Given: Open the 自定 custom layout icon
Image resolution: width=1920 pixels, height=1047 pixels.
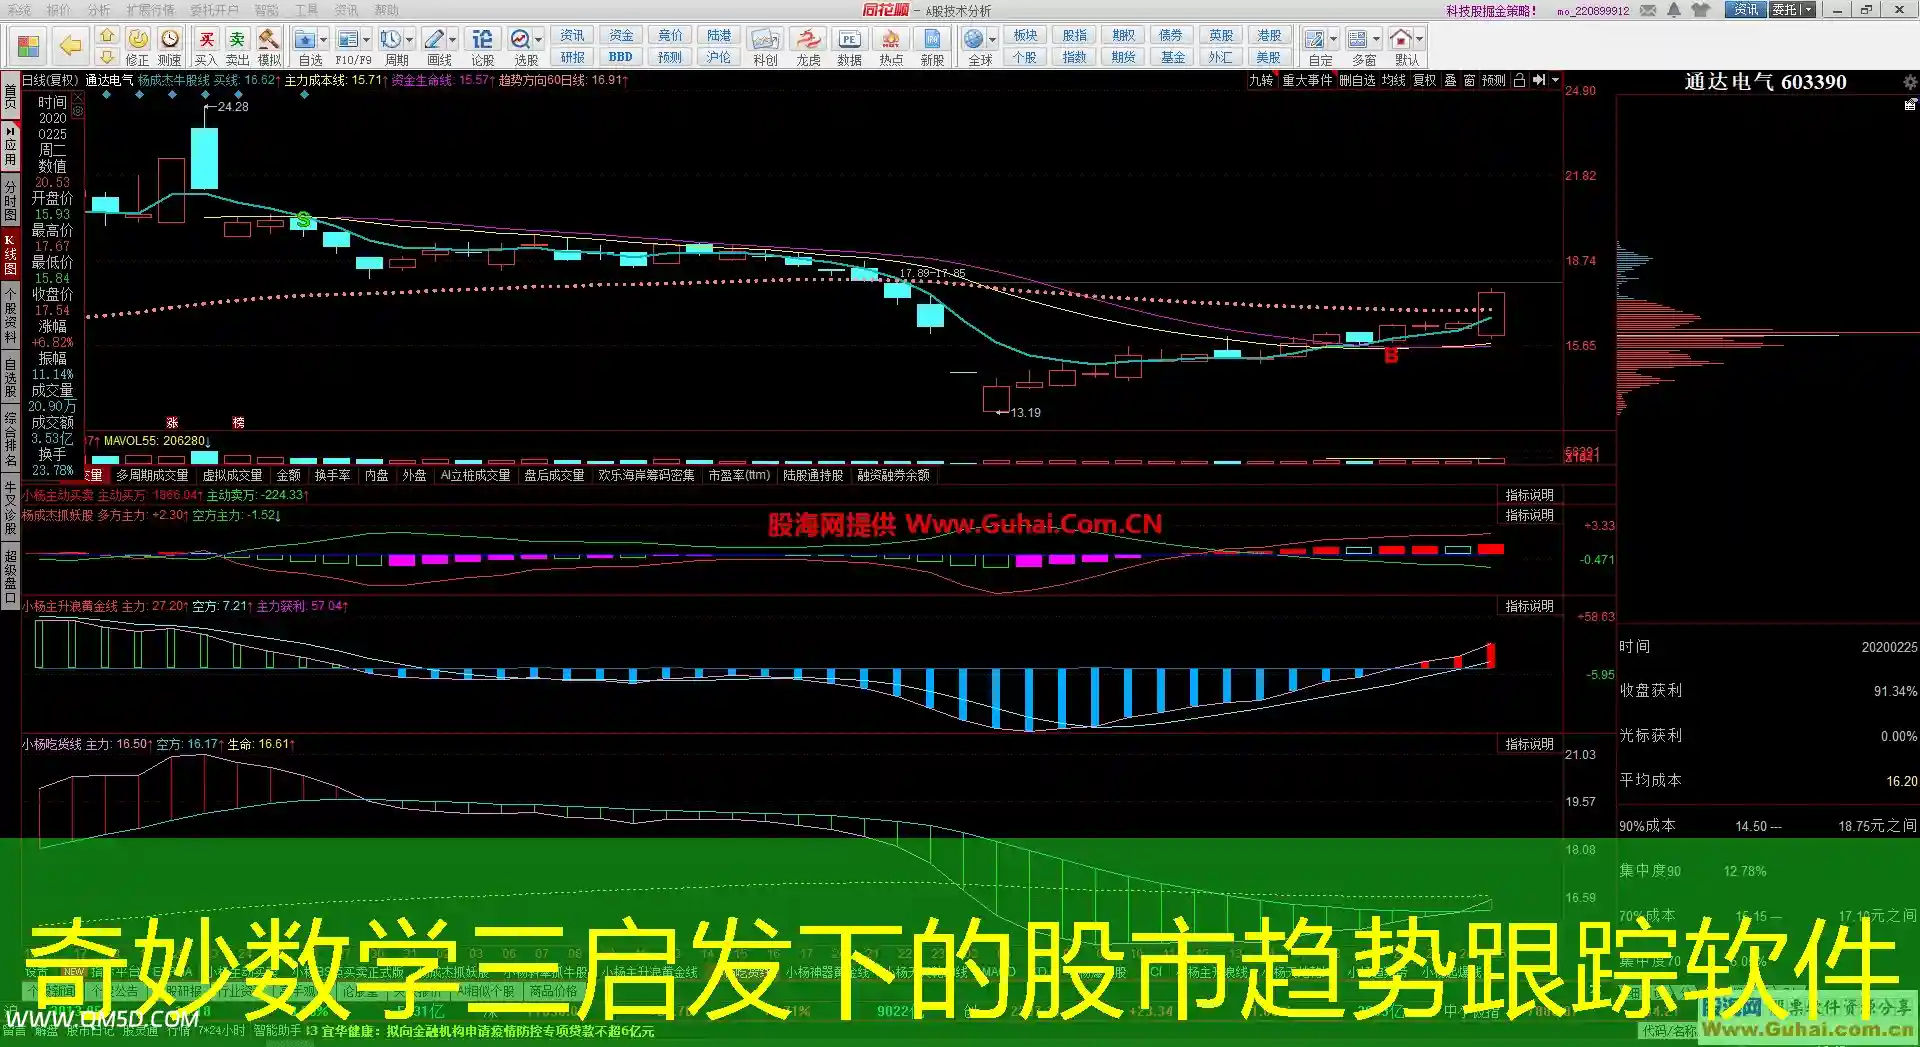Looking at the screenshot, I should click(1315, 39).
